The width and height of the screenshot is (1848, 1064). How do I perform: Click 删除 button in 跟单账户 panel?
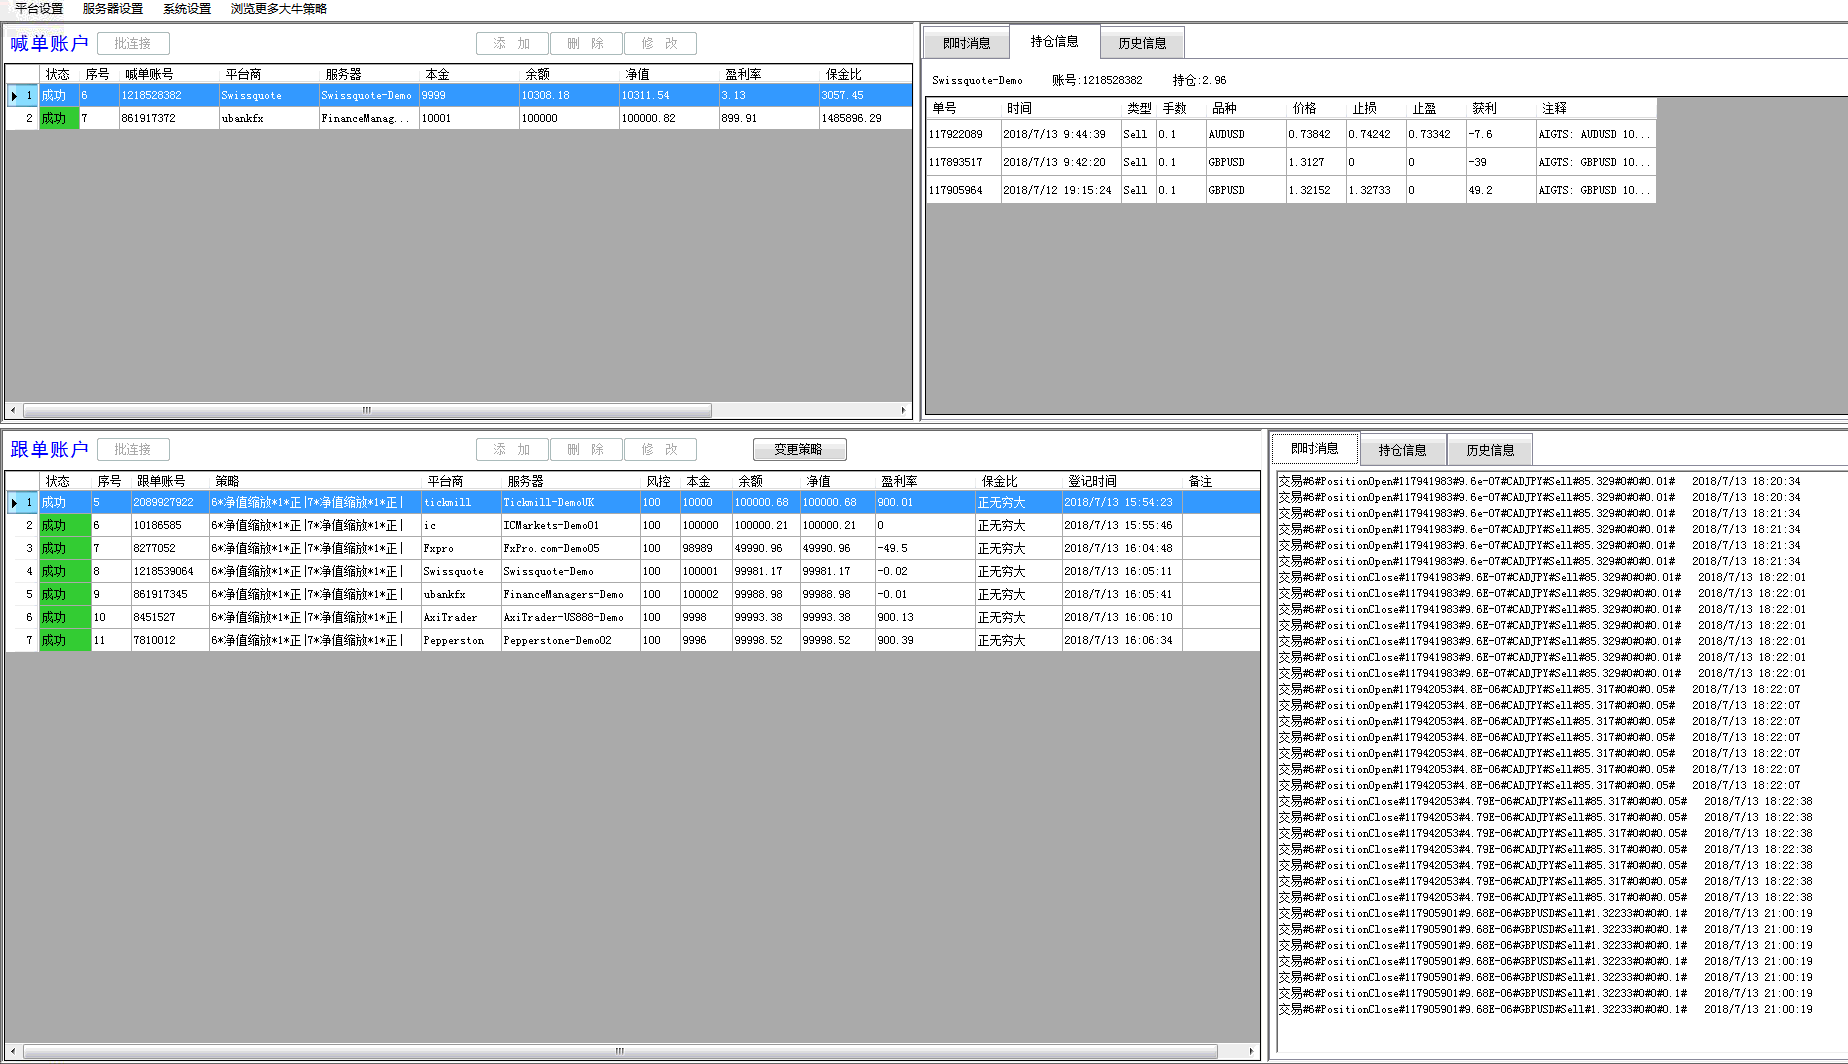click(586, 450)
